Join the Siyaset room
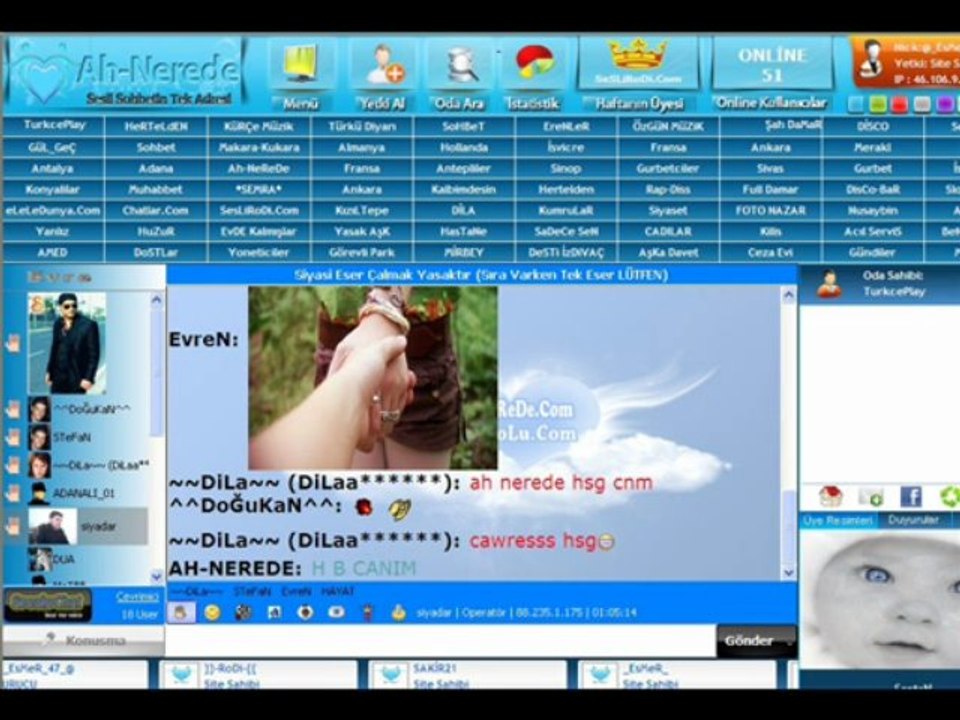Screen dimensions: 960x720 click(668, 211)
